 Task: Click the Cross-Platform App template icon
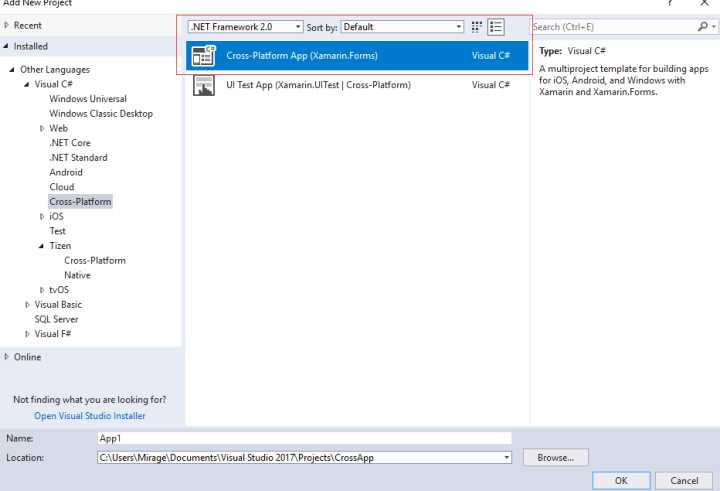[204, 56]
